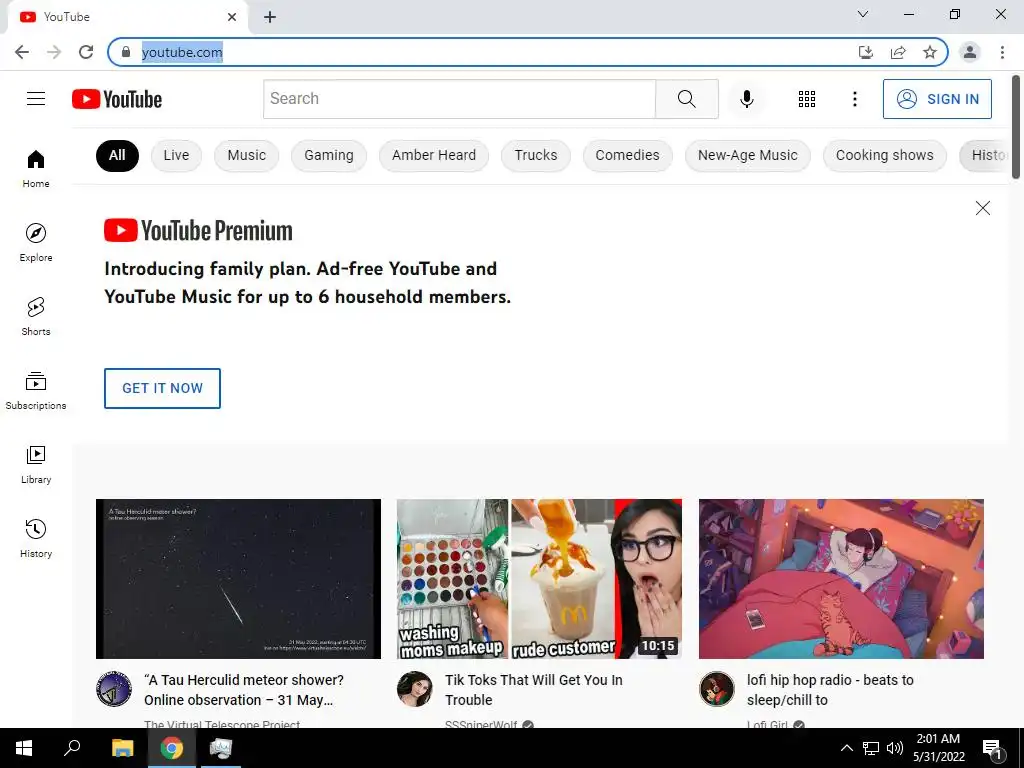Open Explore in sidebar
The image size is (1024, 768).
click(x=36, y=242)
